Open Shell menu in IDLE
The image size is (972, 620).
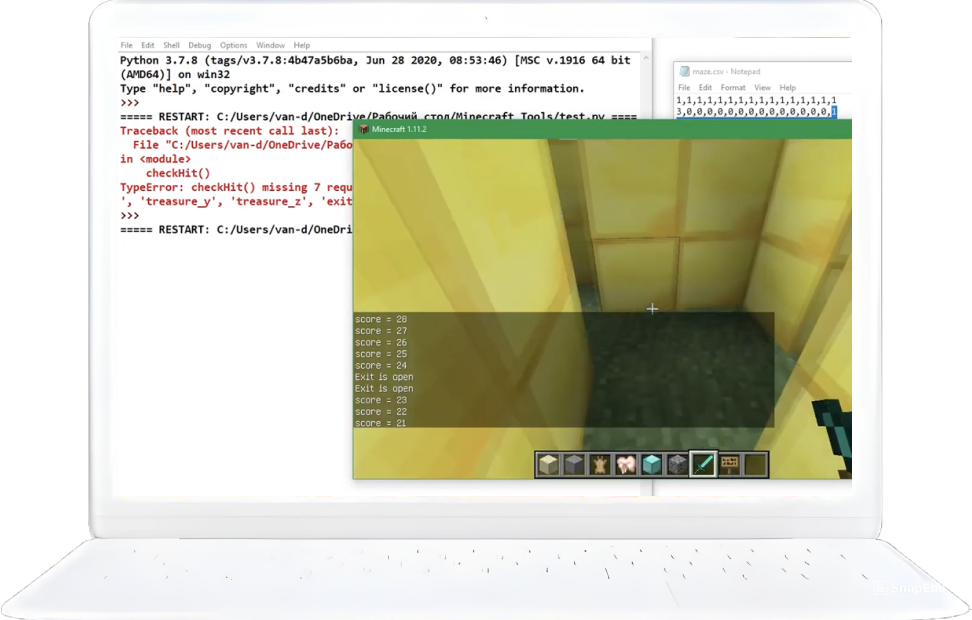(171, 45)
